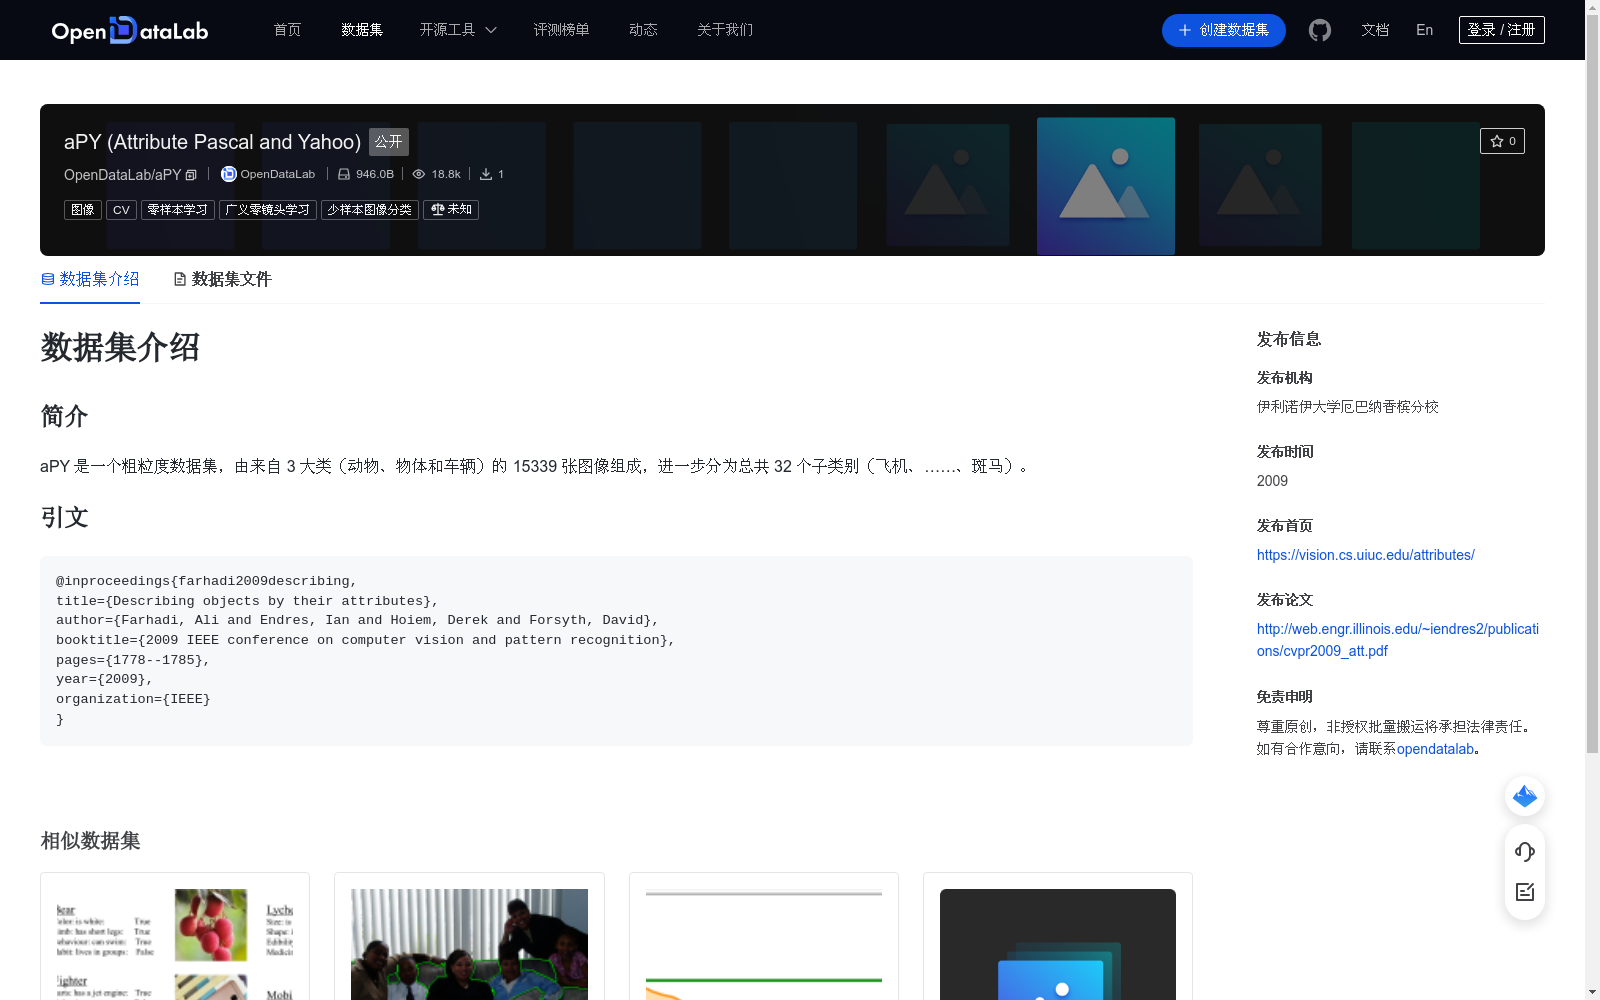Click the OpenDataLab publisher avatar icon
Image resolution: width=1600 pixels, height=1000 pixels.
tap(229, 174)
